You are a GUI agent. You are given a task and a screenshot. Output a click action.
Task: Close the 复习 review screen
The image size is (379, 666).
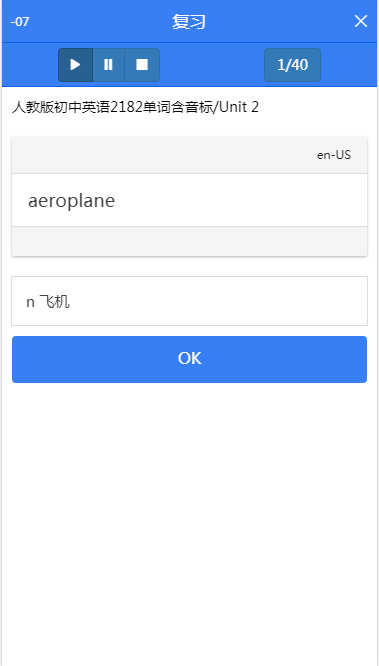361,21
